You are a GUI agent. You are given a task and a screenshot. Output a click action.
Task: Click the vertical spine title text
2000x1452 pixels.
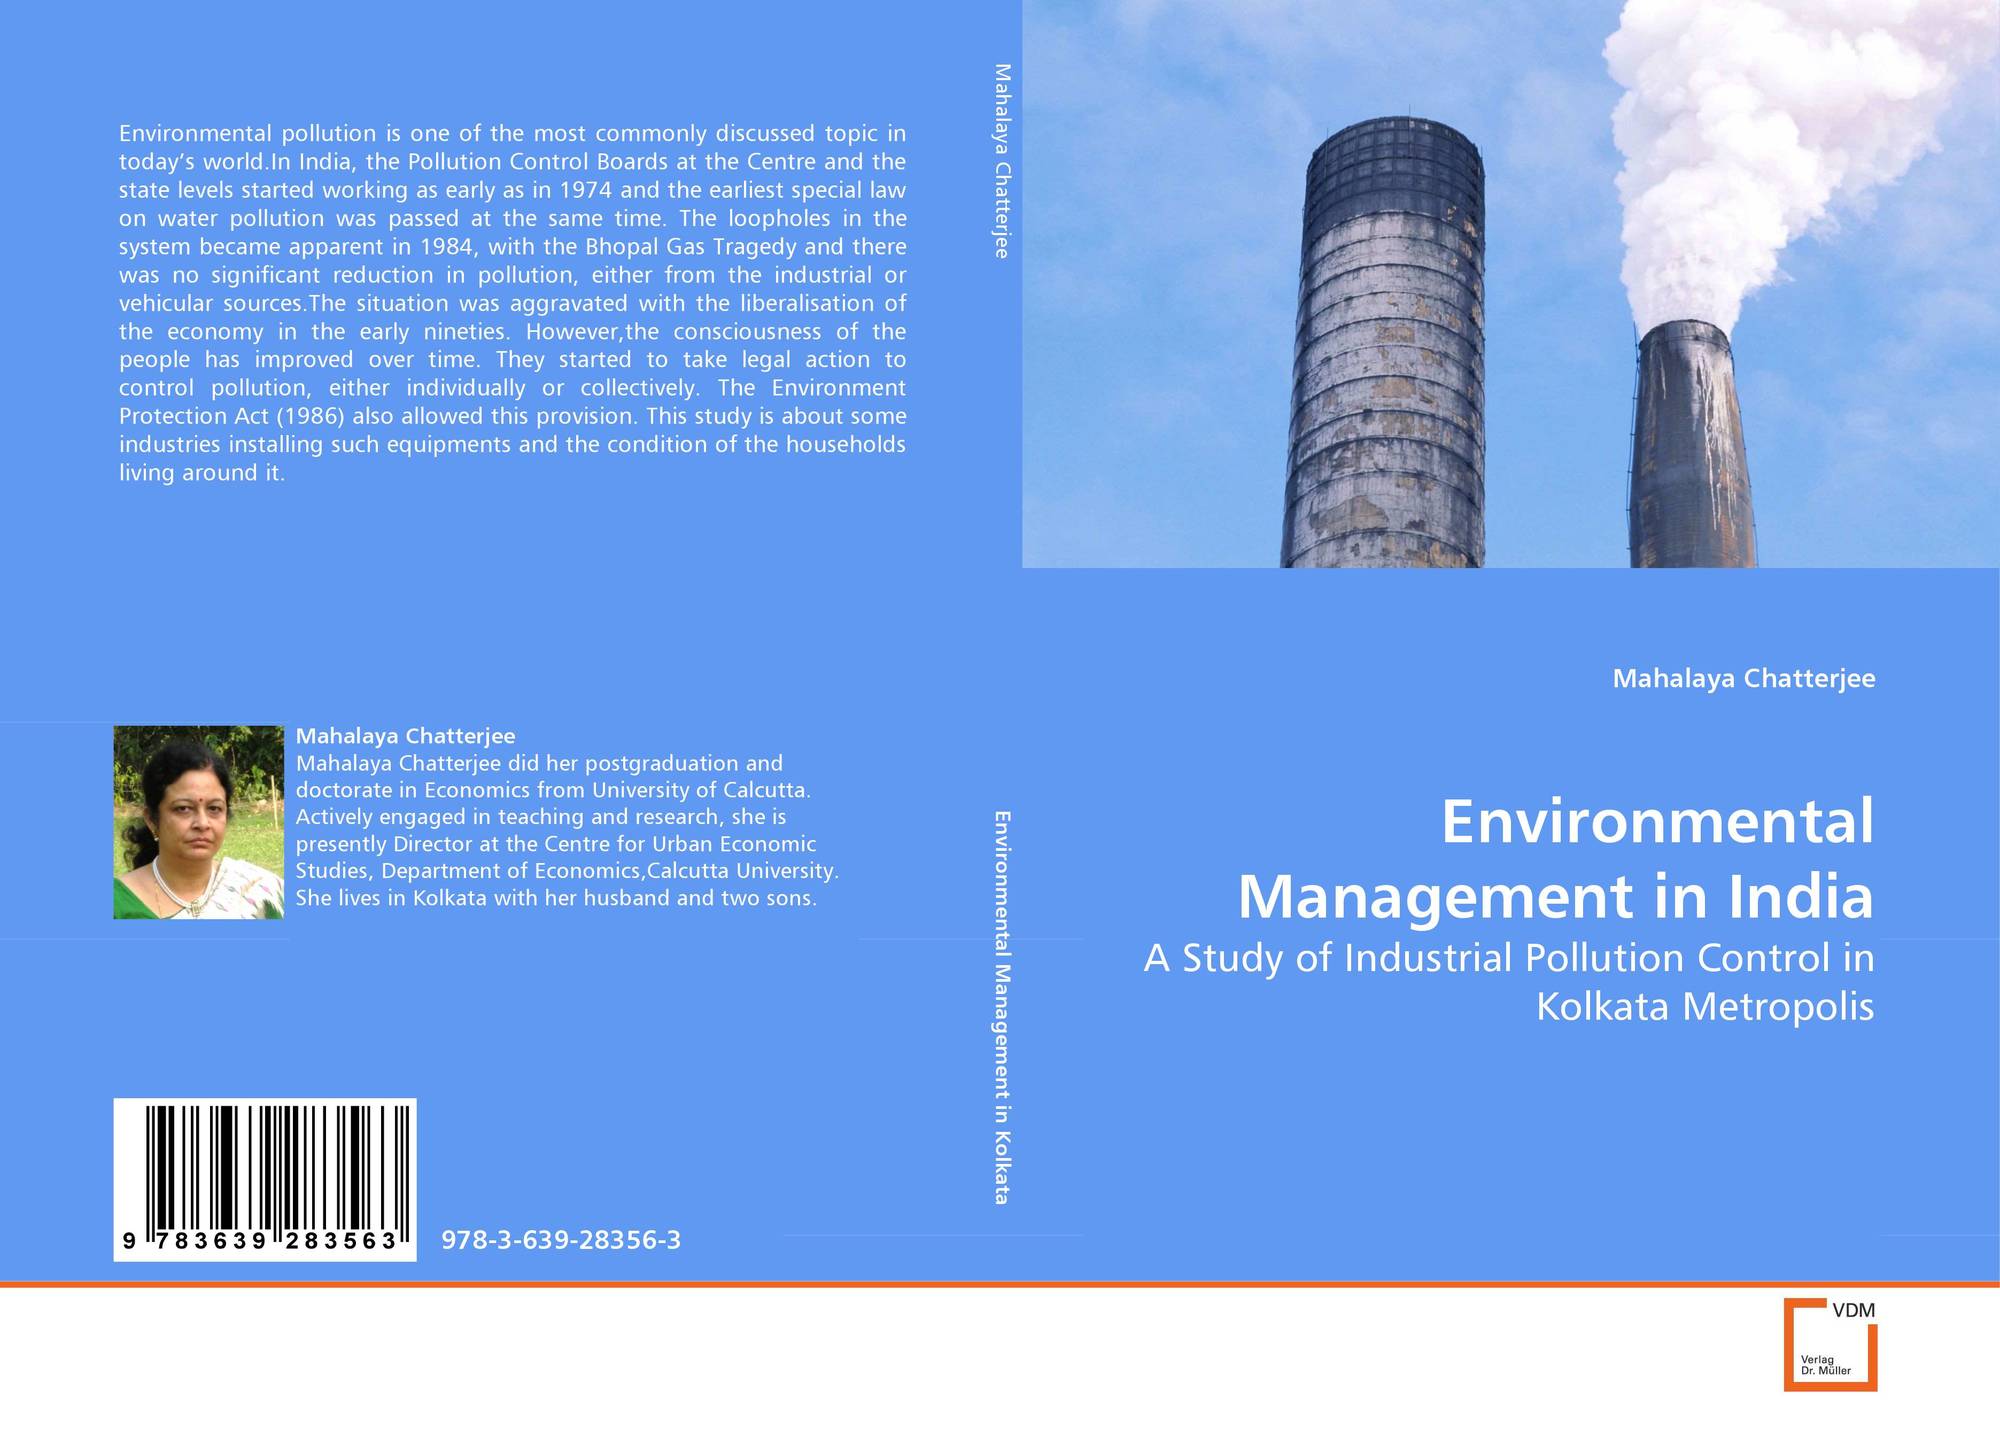tap(1001, 1007)
